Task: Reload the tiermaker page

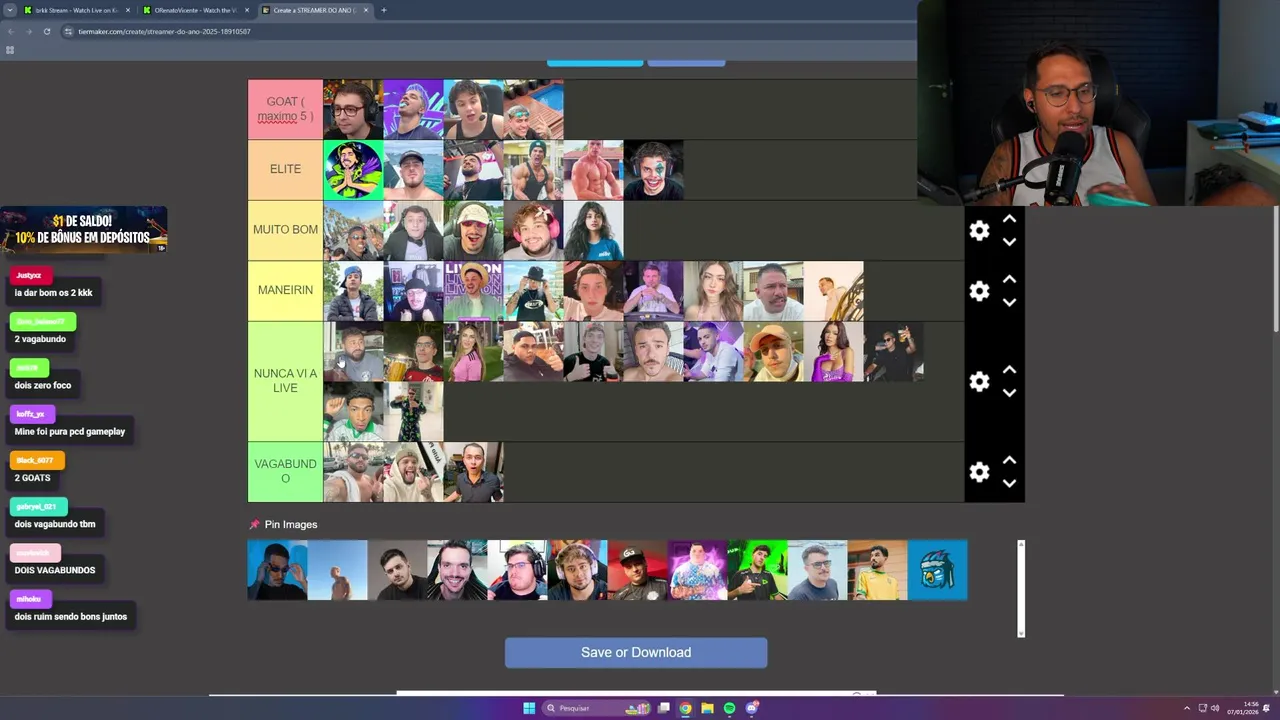Action: [x=46, y=31]
